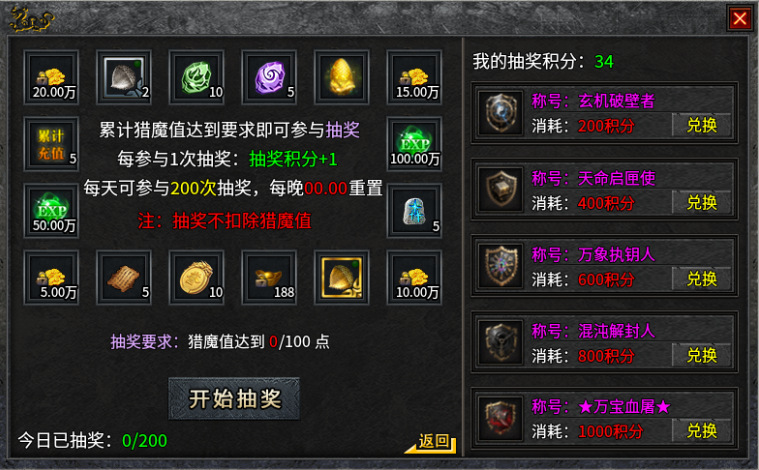Exchange 1000 points for ★万宝血屠★ title
The height and width of the screenshot is (470, 759).
pyautogui.click(x=702, y=430)
